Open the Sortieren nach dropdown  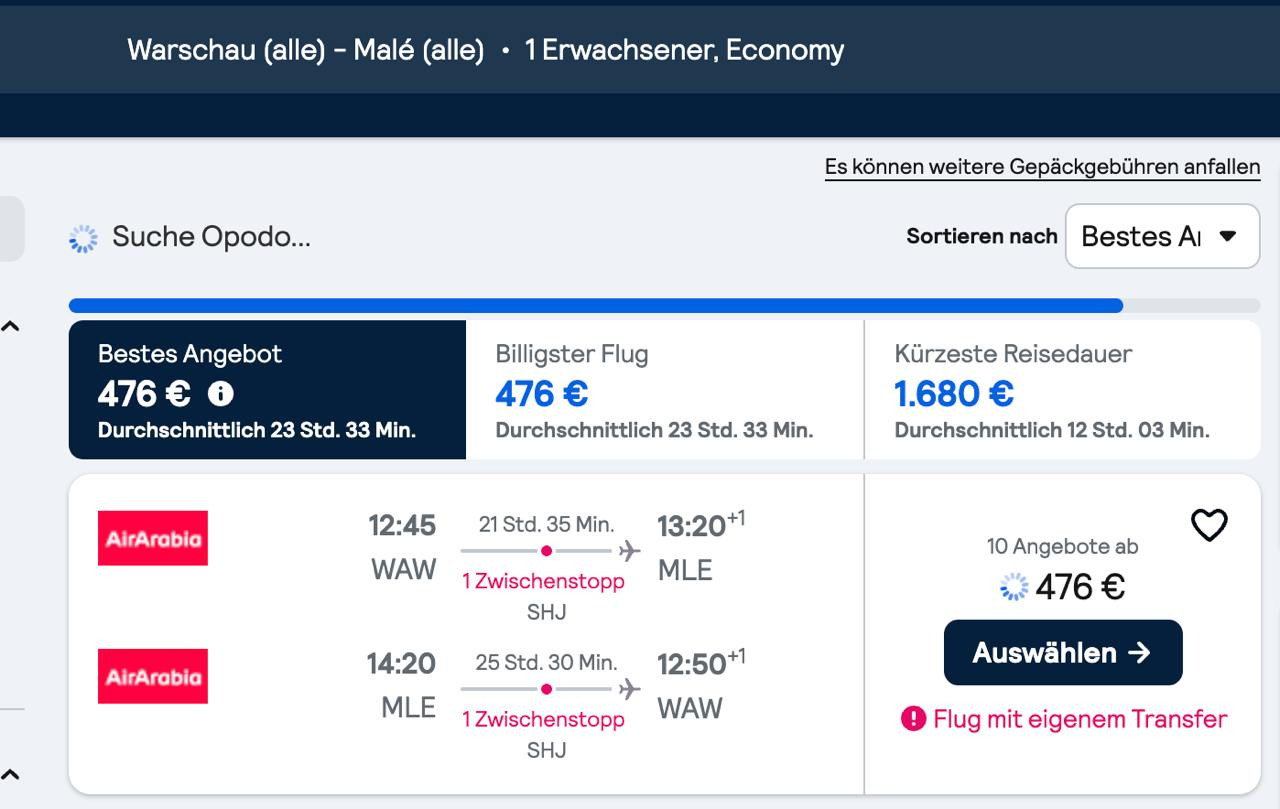click(x=1162, y=236)
